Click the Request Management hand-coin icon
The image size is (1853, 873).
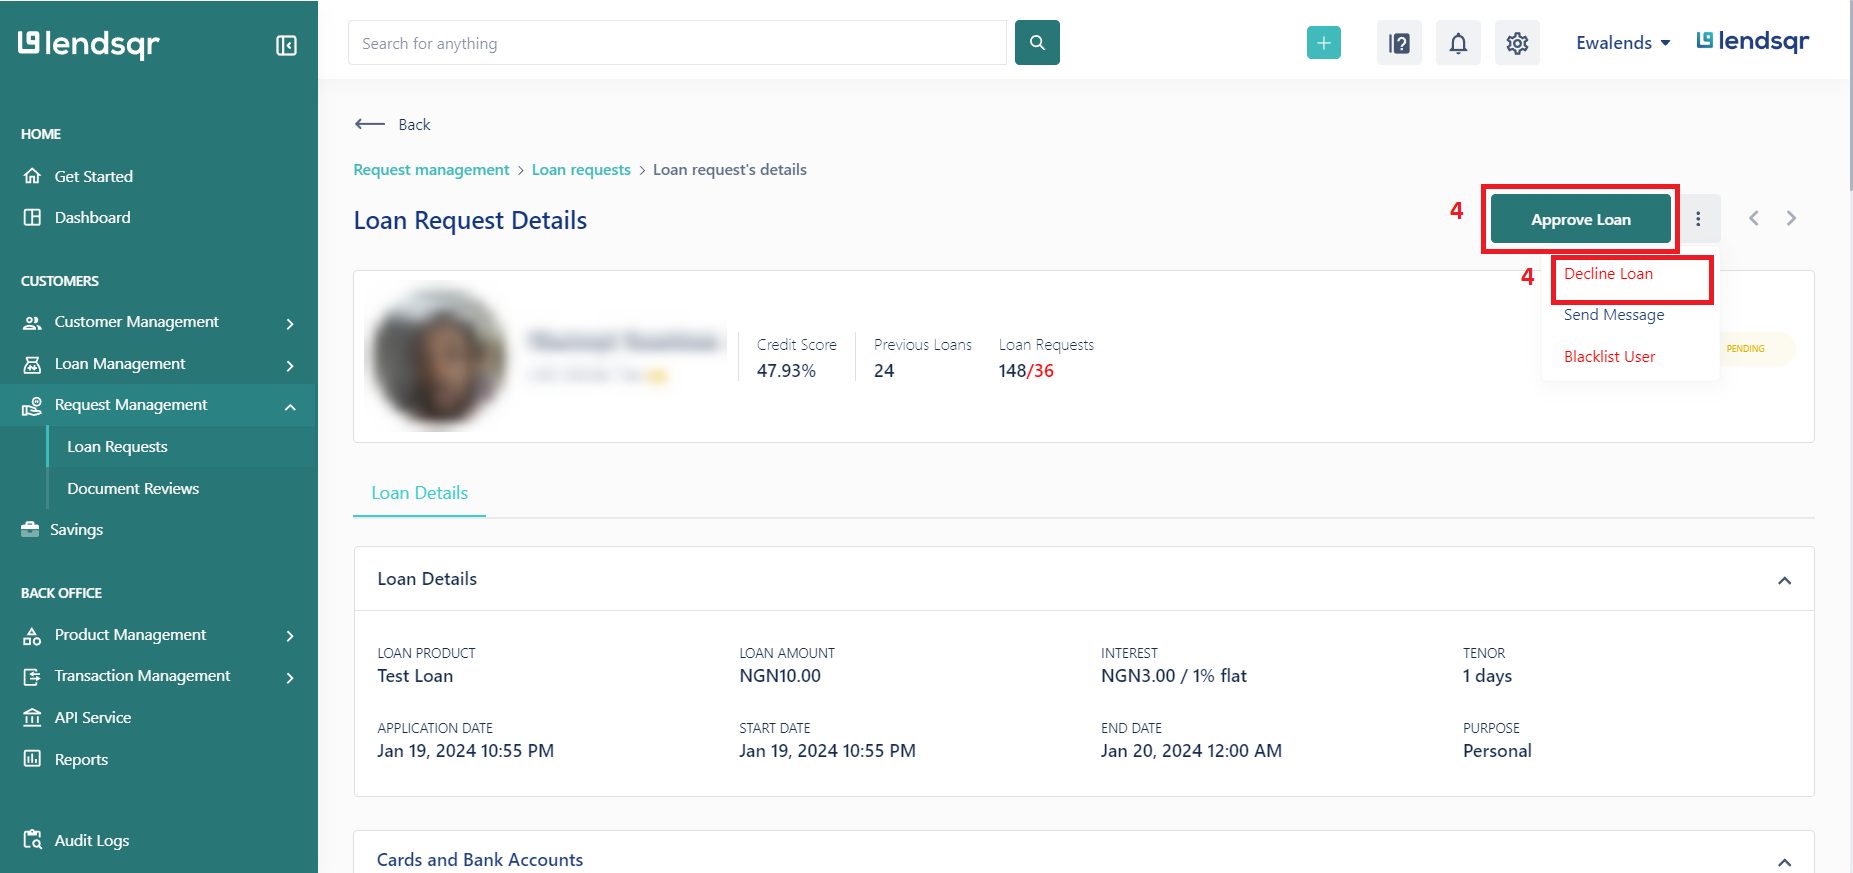pos(32,405)
